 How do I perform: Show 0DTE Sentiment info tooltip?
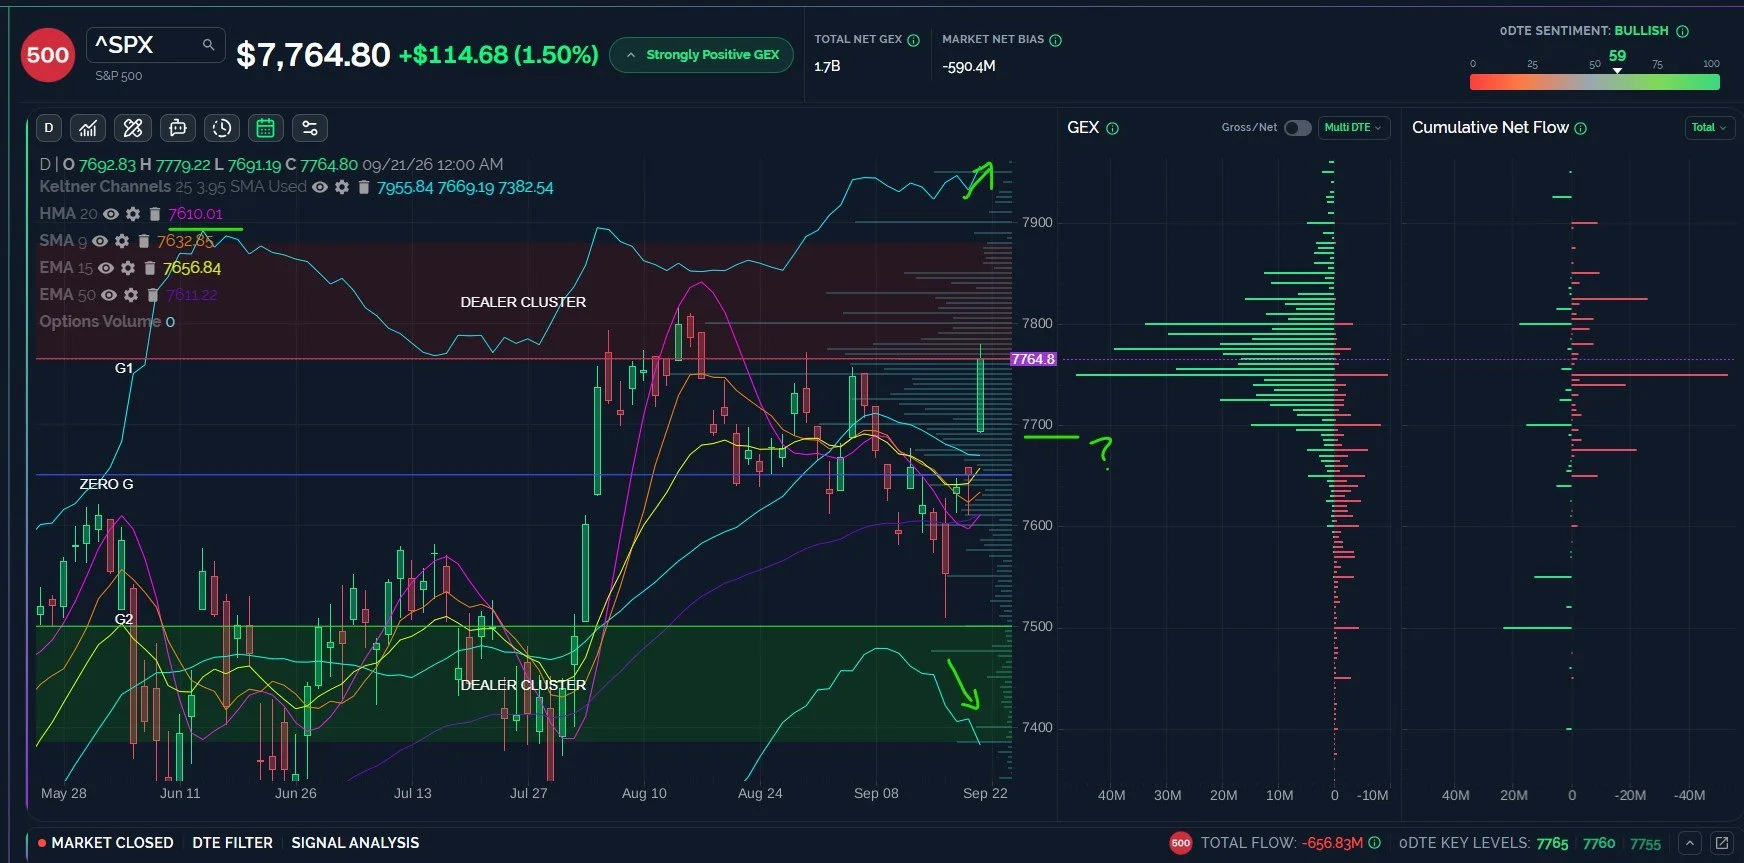1682,31
